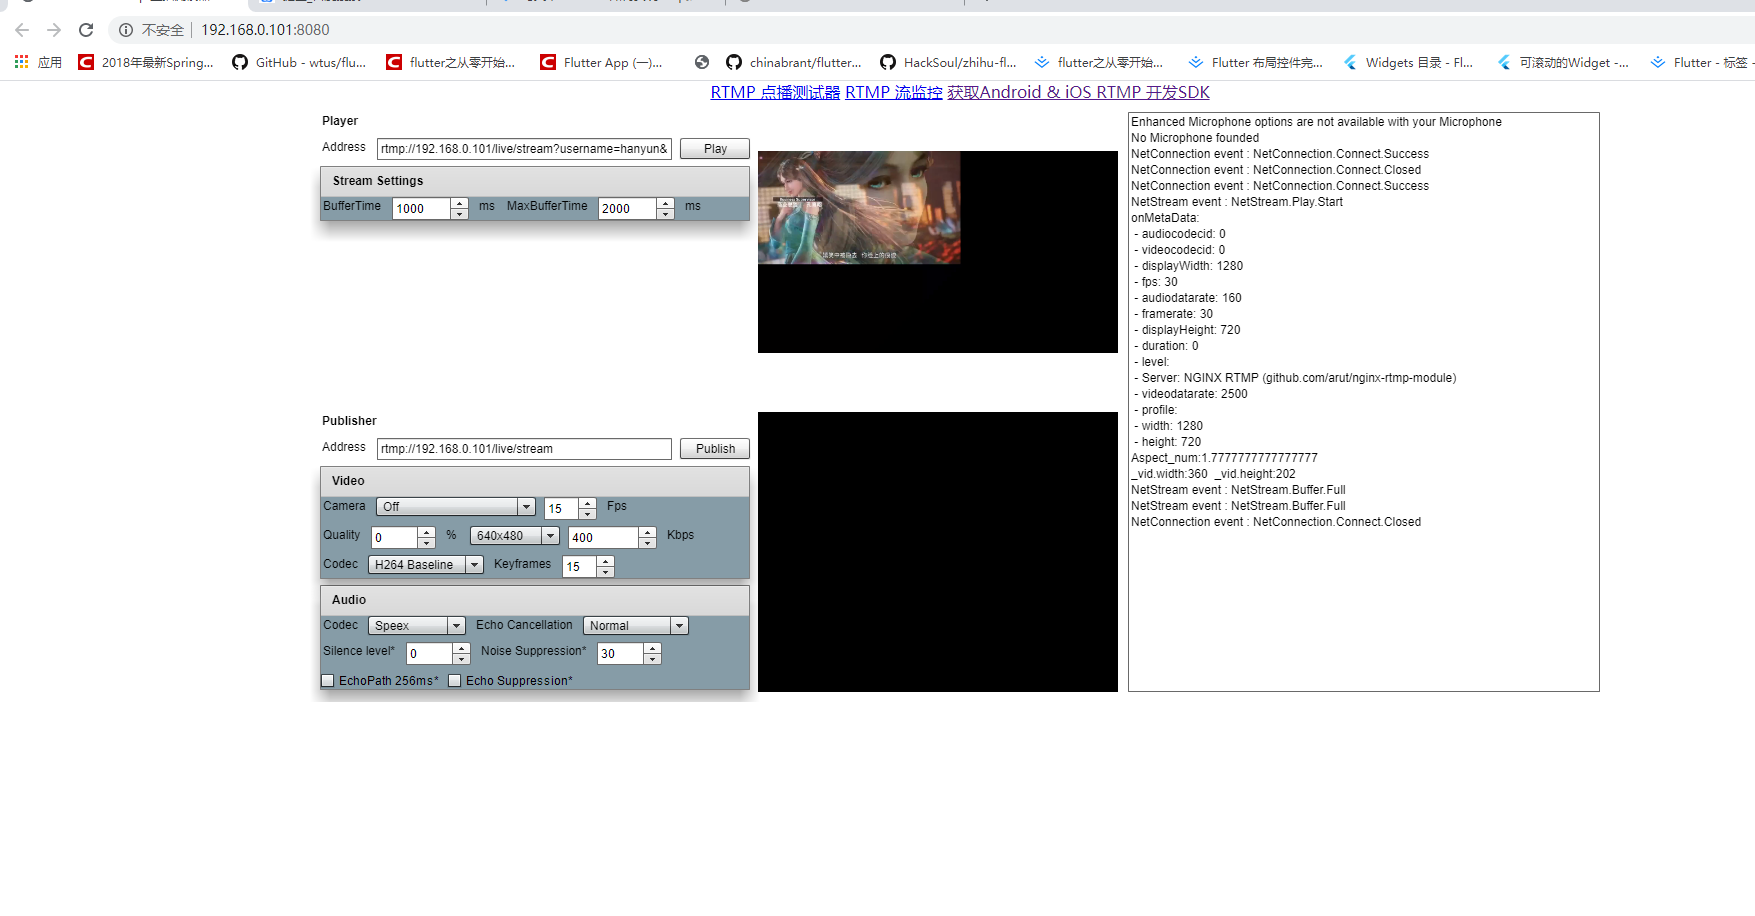Screen dimensions: 1755x916
Task: Open 可滚动的Widget bookmark
Action: (1563, 62)
